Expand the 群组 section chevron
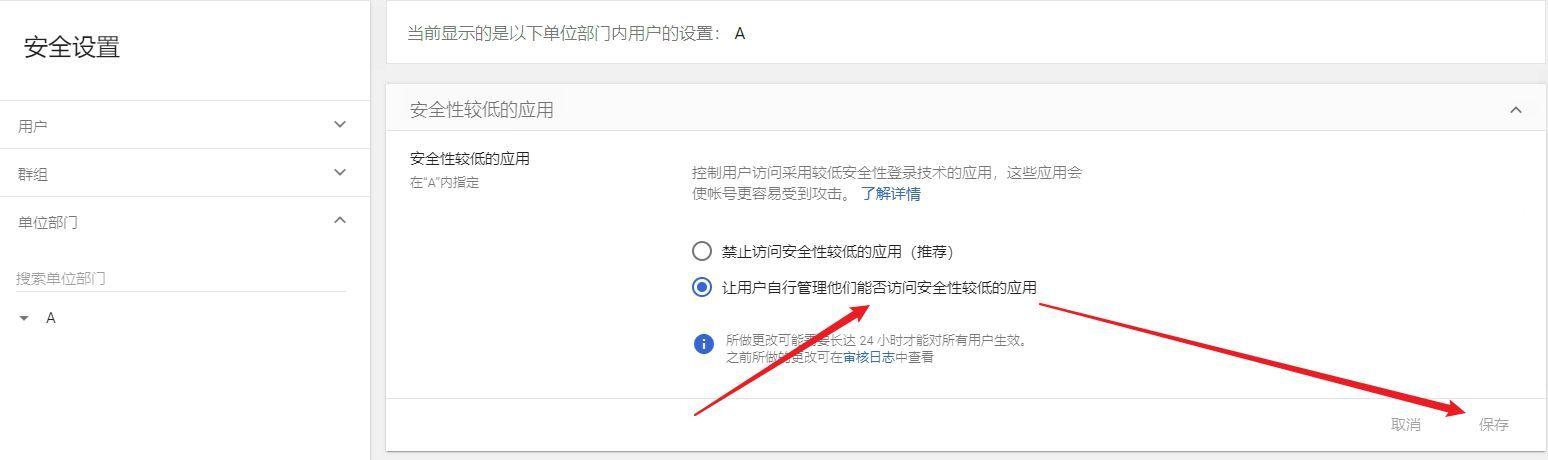Image resolution: width=1548 pixels, height=460 pixels. 340,173
